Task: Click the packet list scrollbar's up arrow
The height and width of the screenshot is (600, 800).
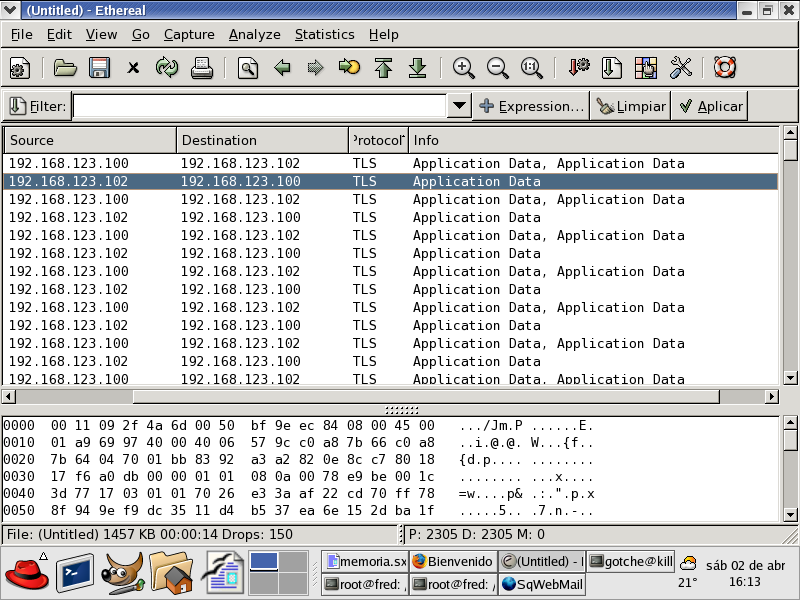Action: 790,133
